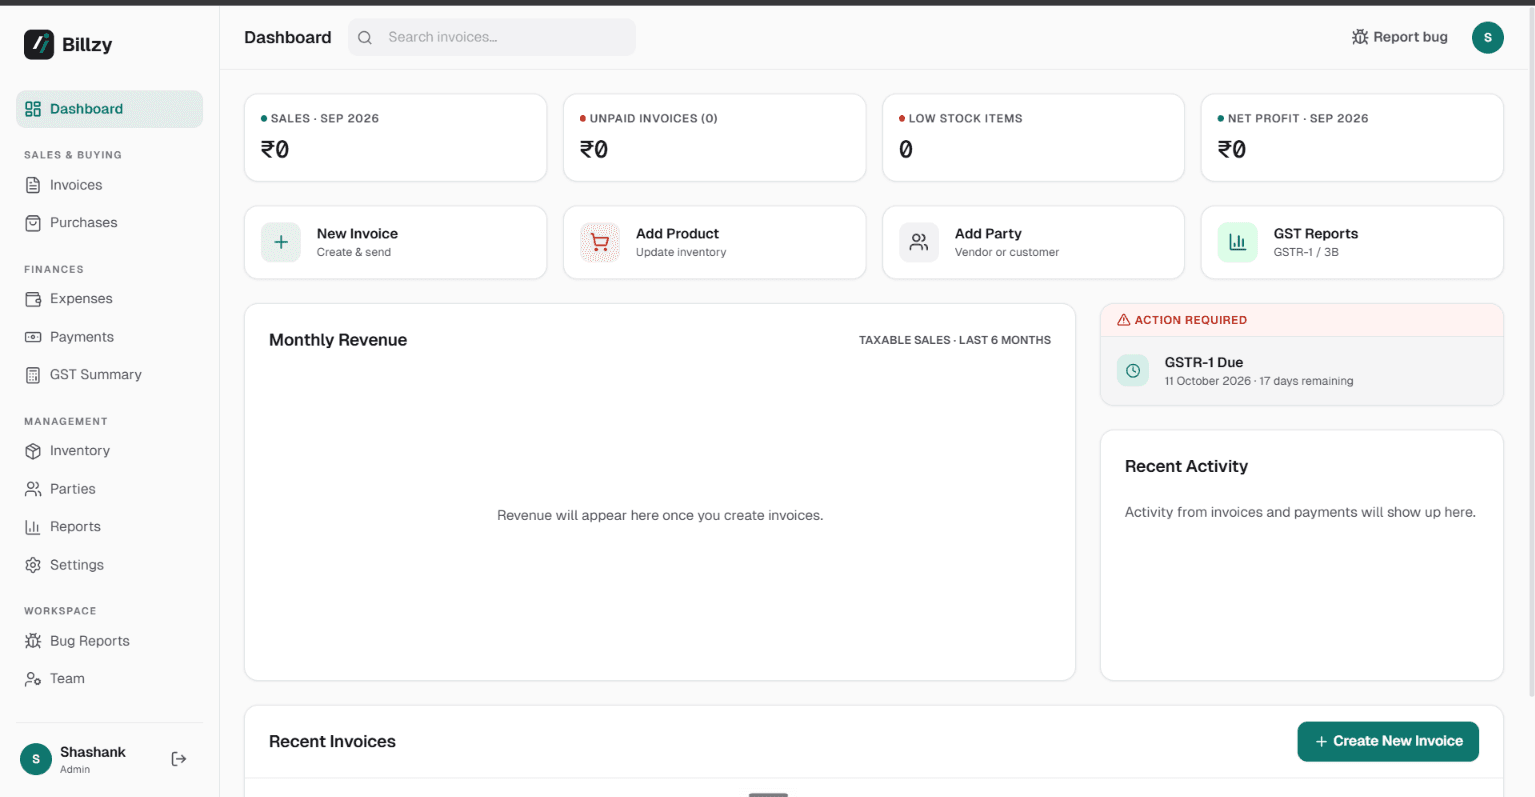This screenshot has height=797, width=1535.
Task: Click the bug icon in the header
Action: point(1360,37)
